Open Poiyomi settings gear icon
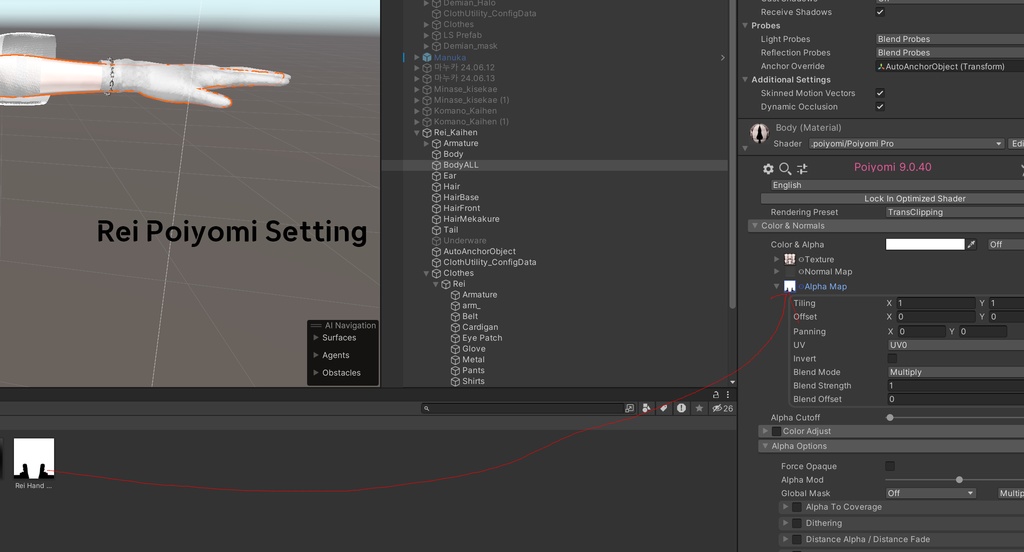This screenshot has height=552, width=1024. pyautogui.click(x=768, y=169)
